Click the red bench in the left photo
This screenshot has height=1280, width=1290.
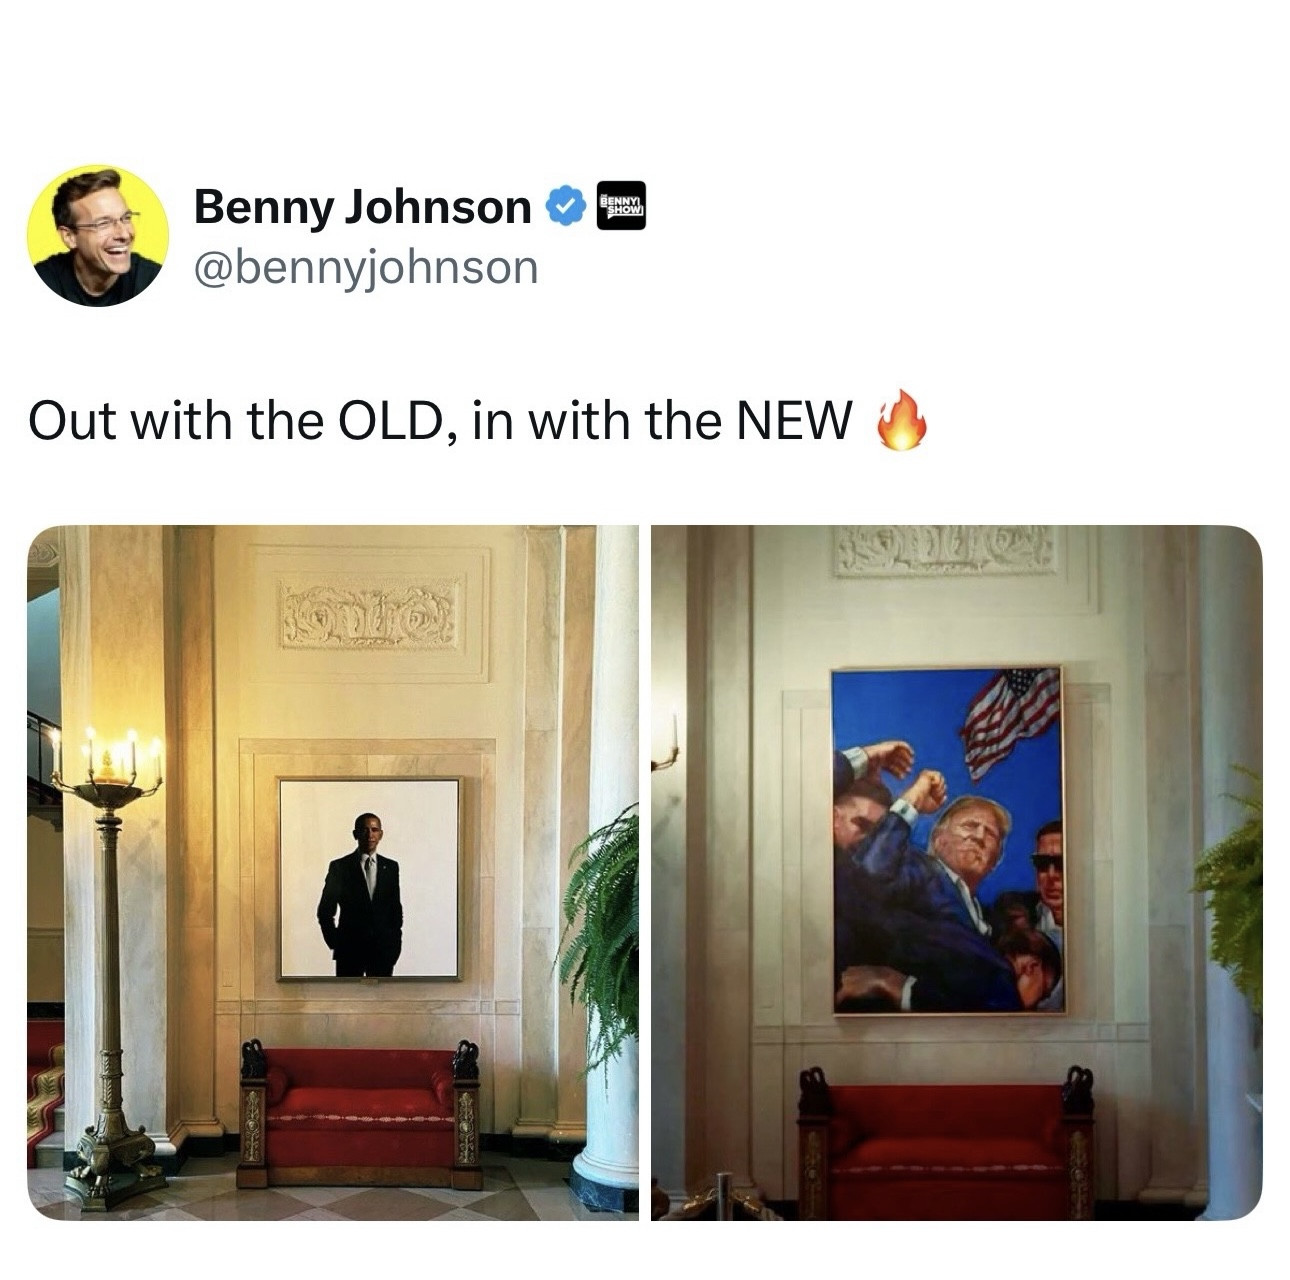pyautogui.click(x=360, y=1113)
